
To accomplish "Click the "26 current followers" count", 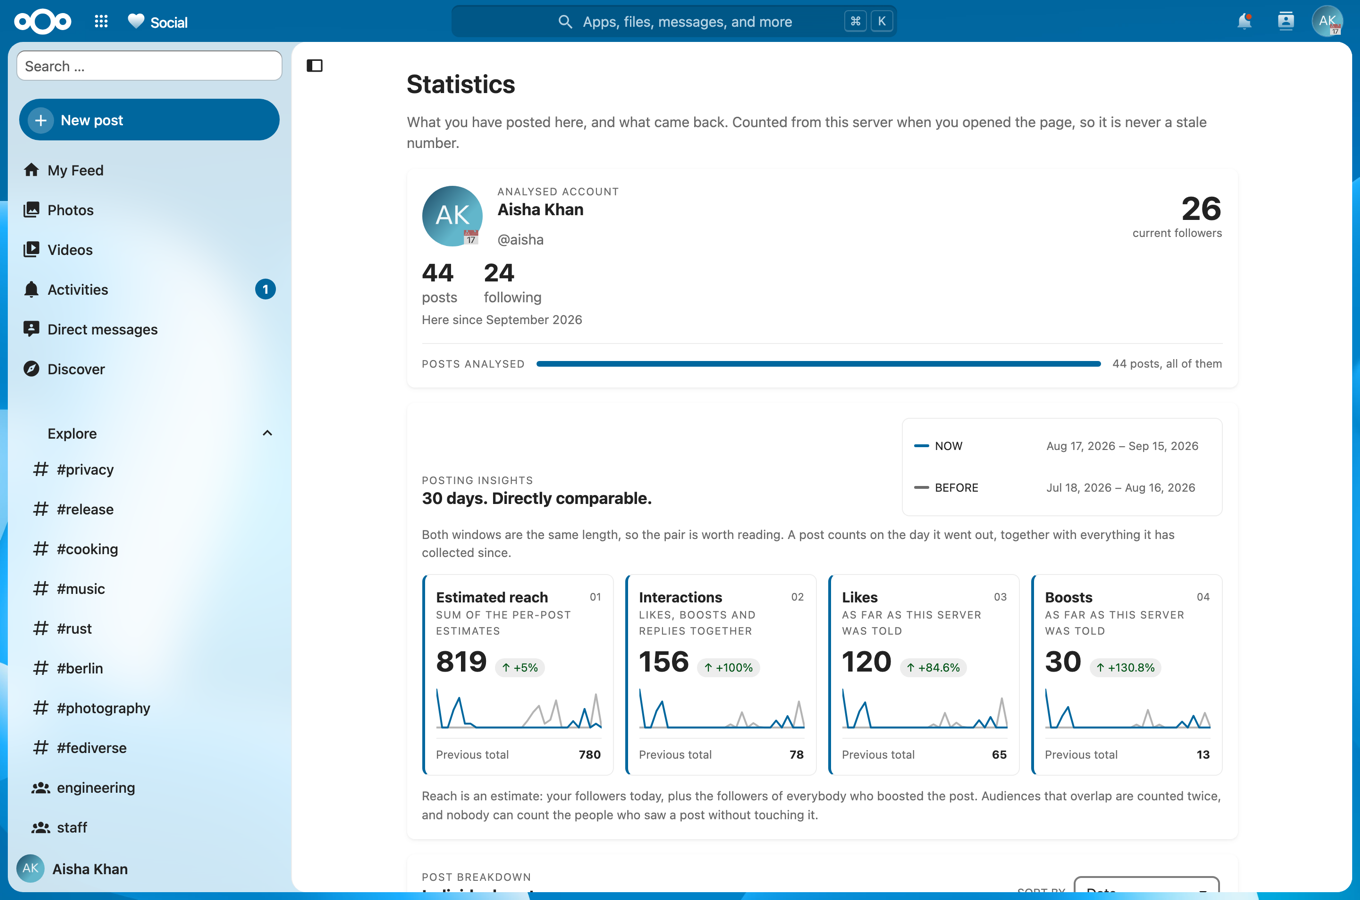I will (1177, 216).
